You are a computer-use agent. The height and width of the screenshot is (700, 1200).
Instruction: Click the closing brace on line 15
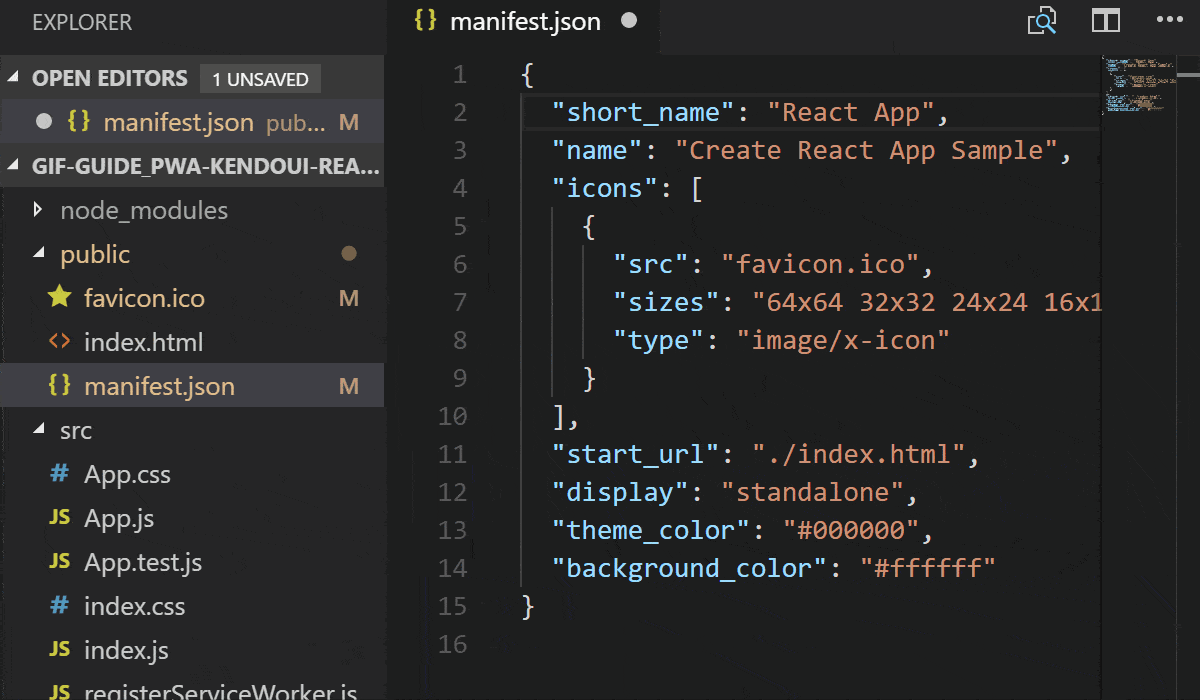click(x=528, y=606)
